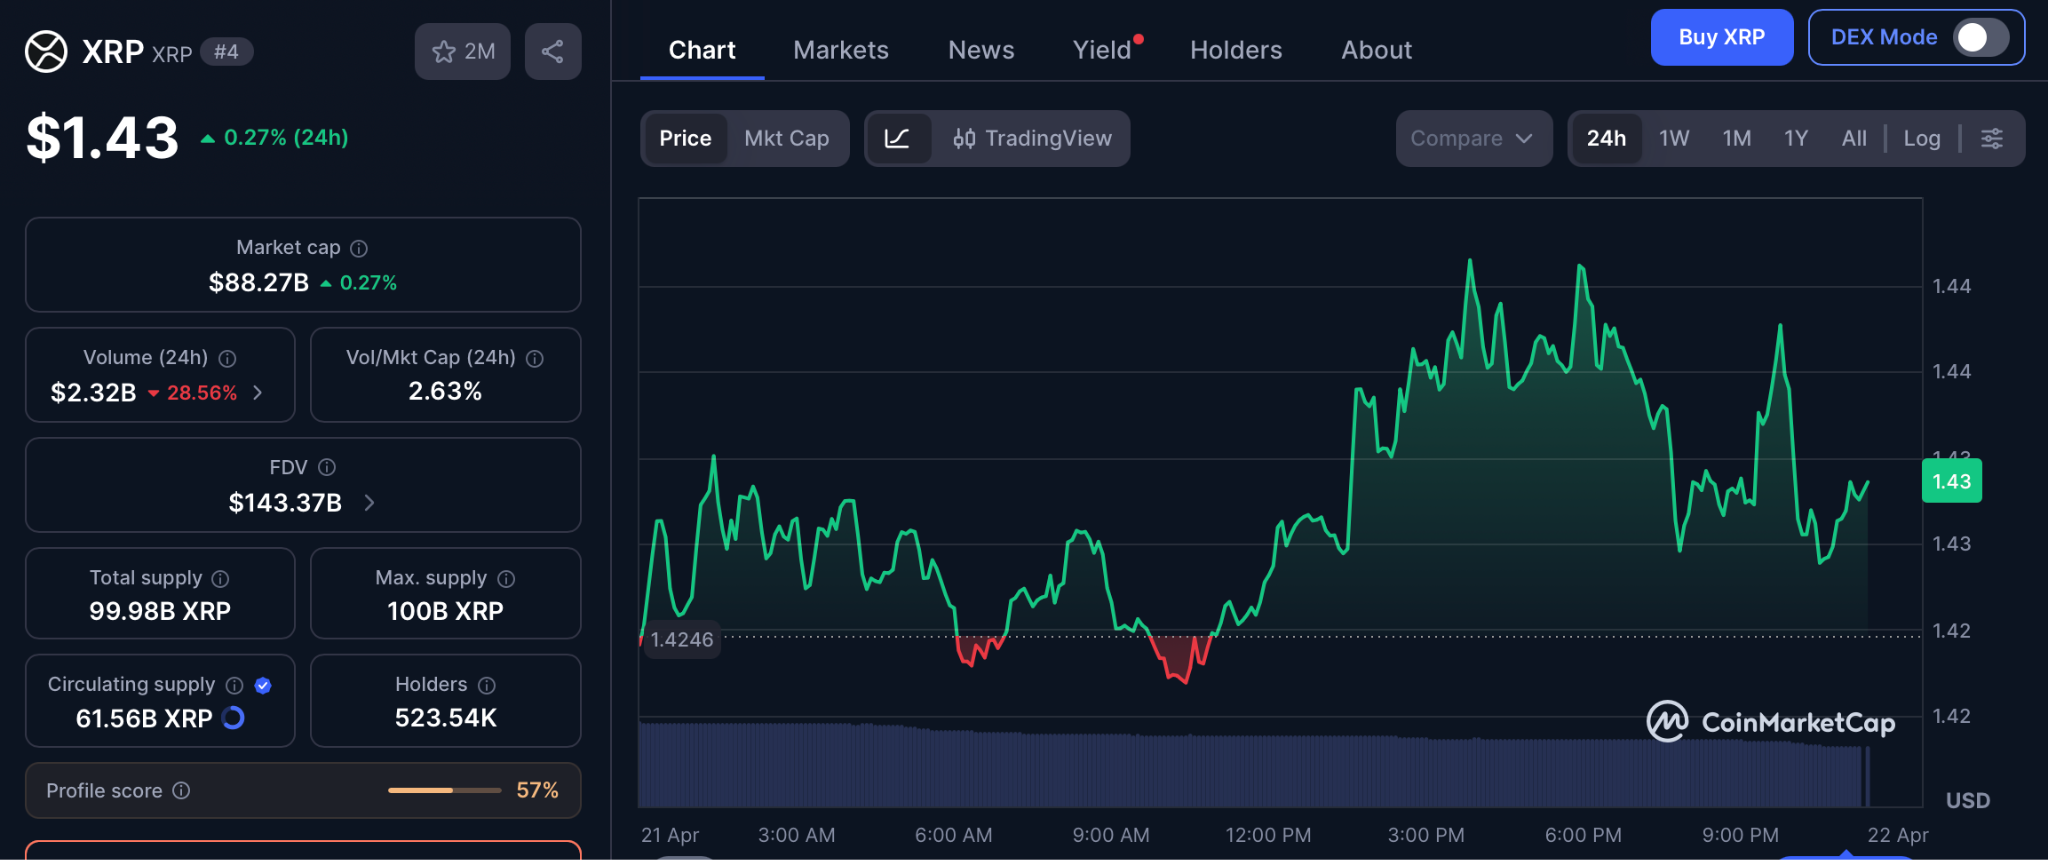Open the Compare dropdown
The width and height of the screenshot is (2048, 860).
1472,138
